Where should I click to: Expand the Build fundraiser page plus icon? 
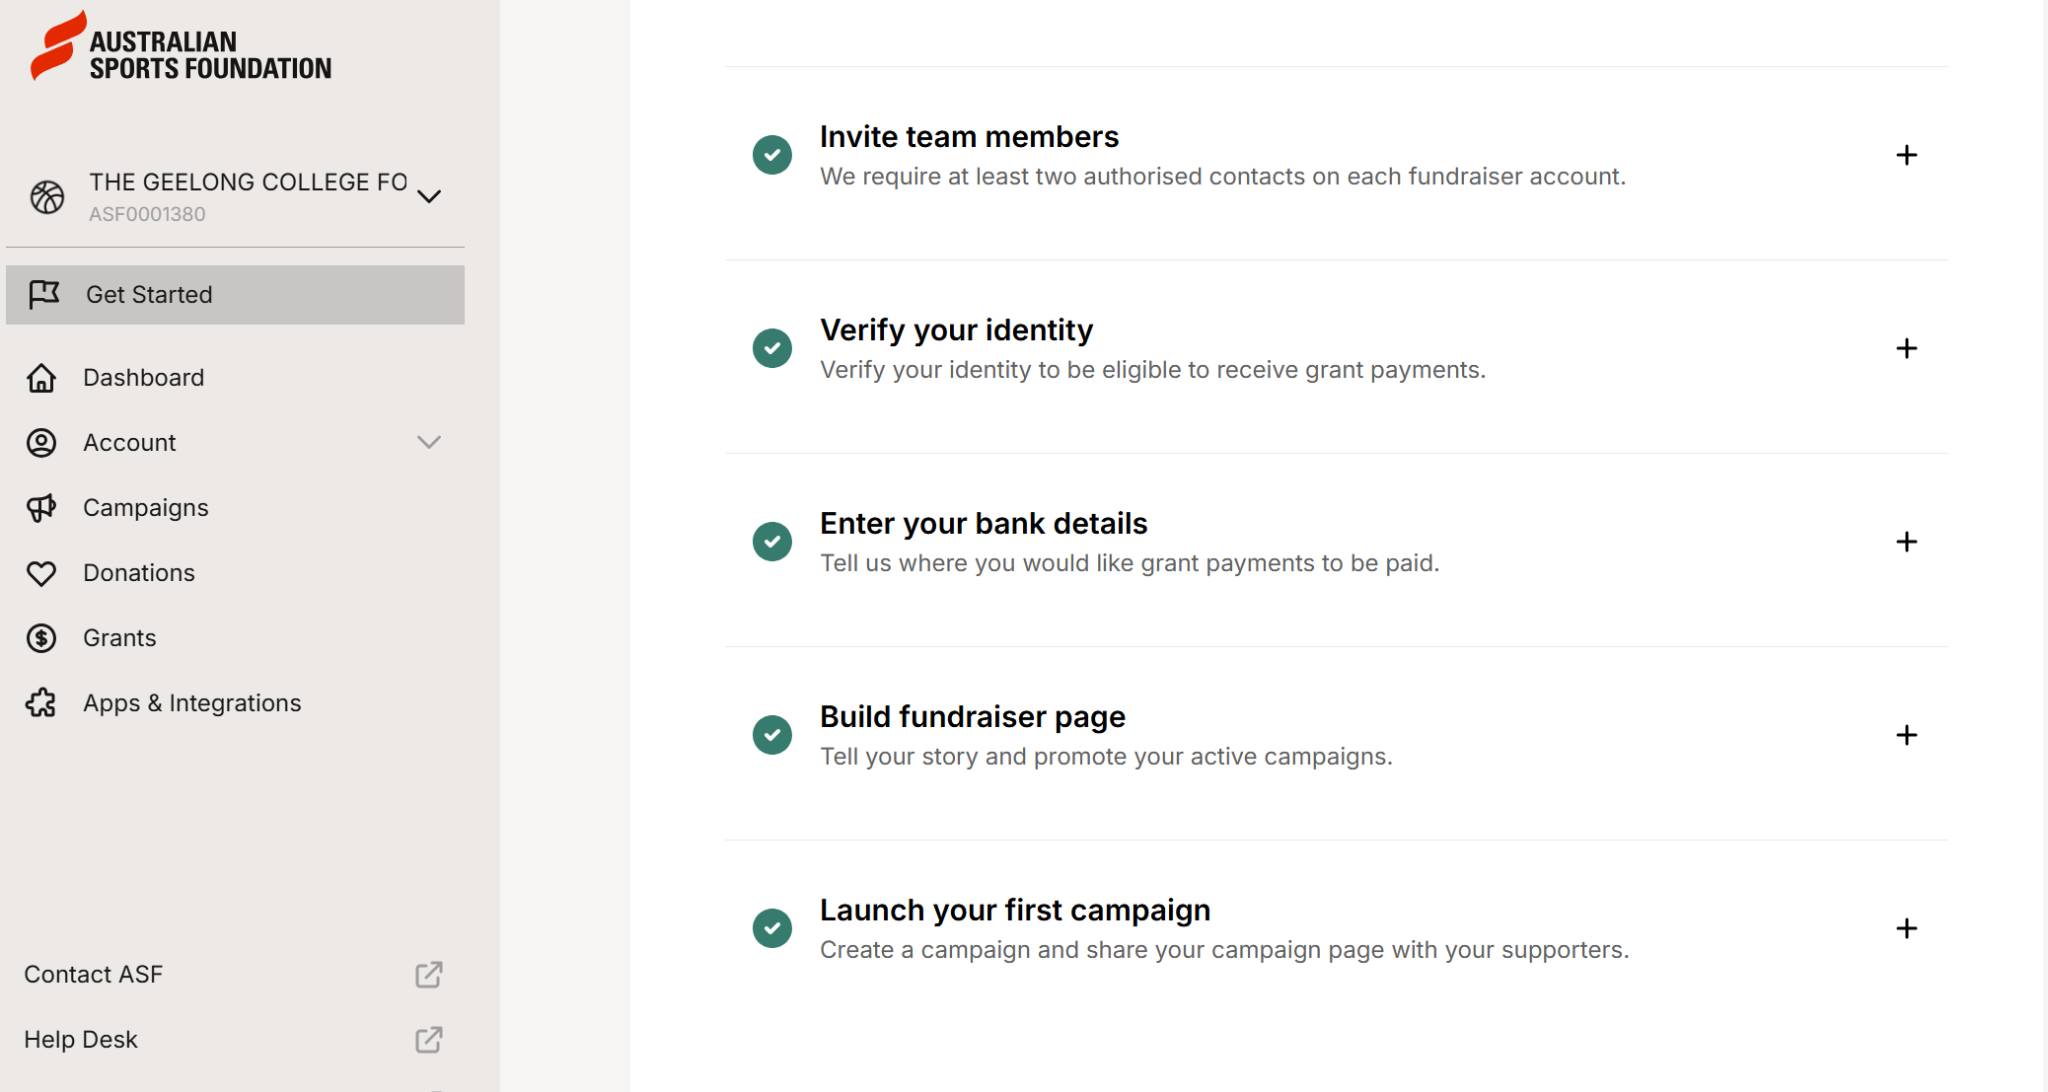[x=1907, y=735]
